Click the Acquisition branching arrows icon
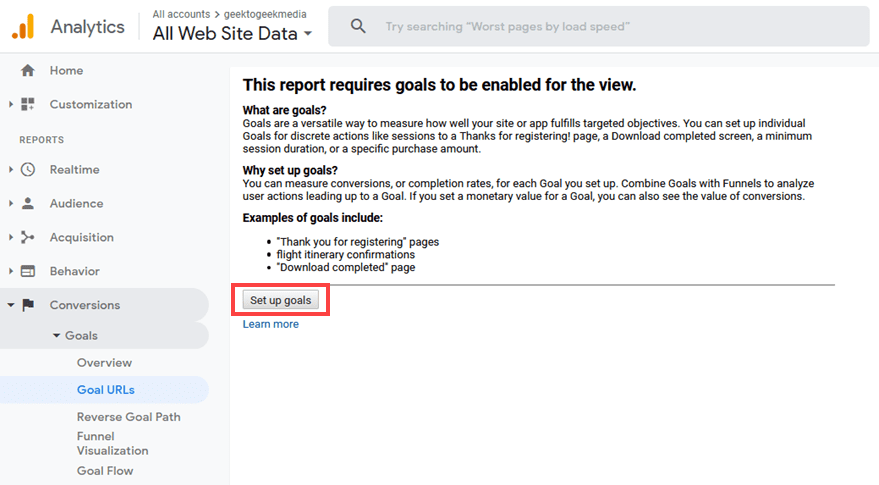 click(28, 238)
